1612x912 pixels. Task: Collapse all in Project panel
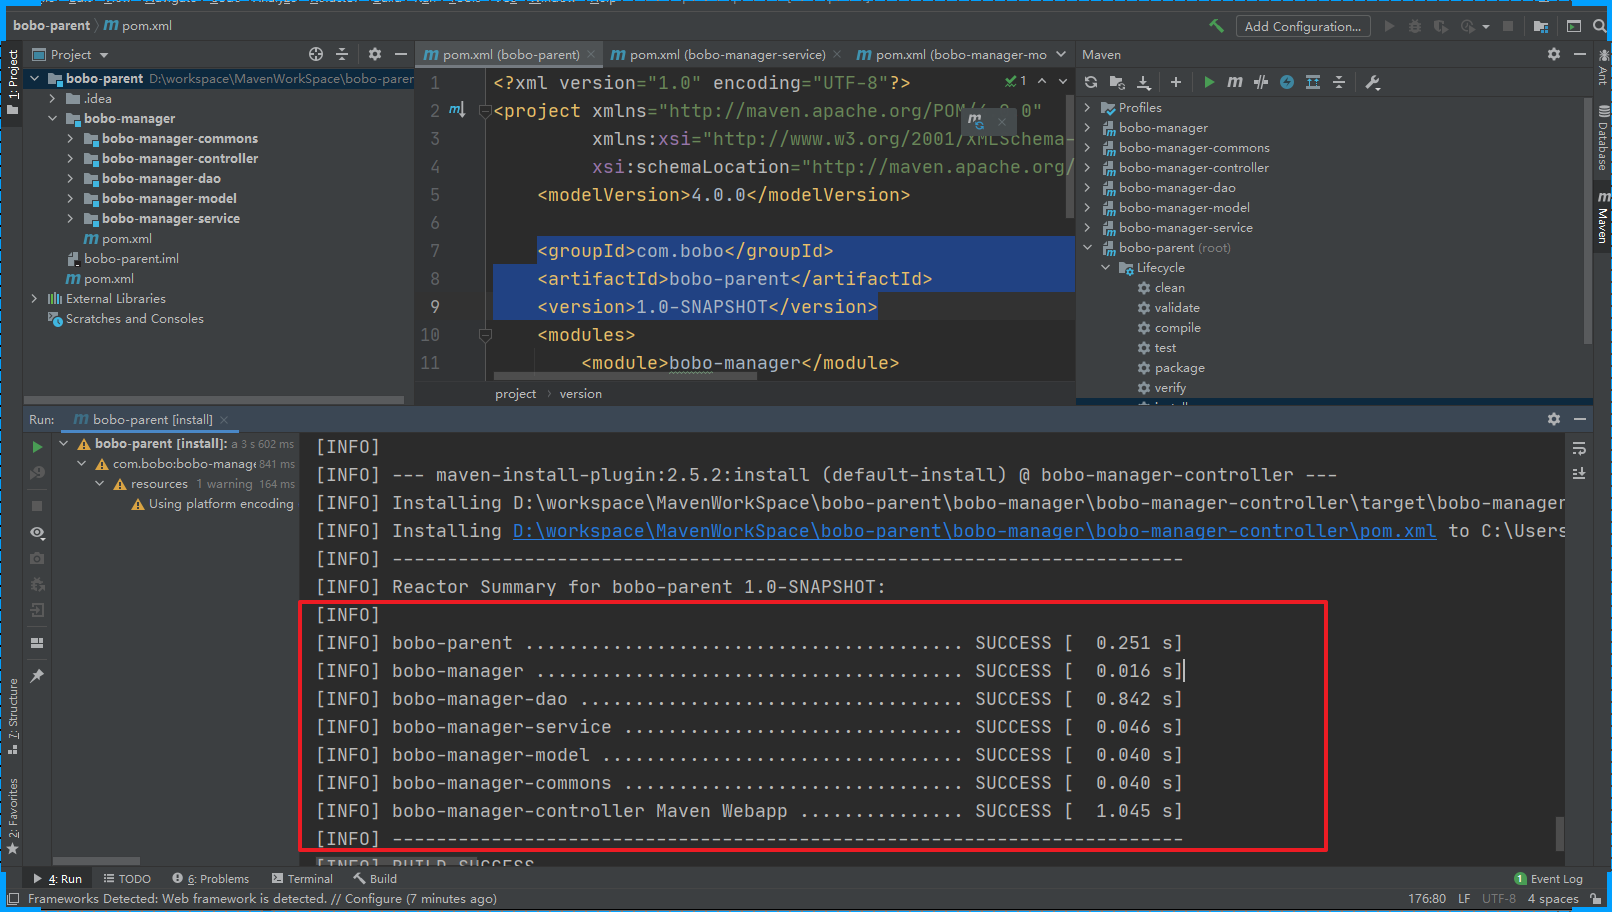coord(342,54)
